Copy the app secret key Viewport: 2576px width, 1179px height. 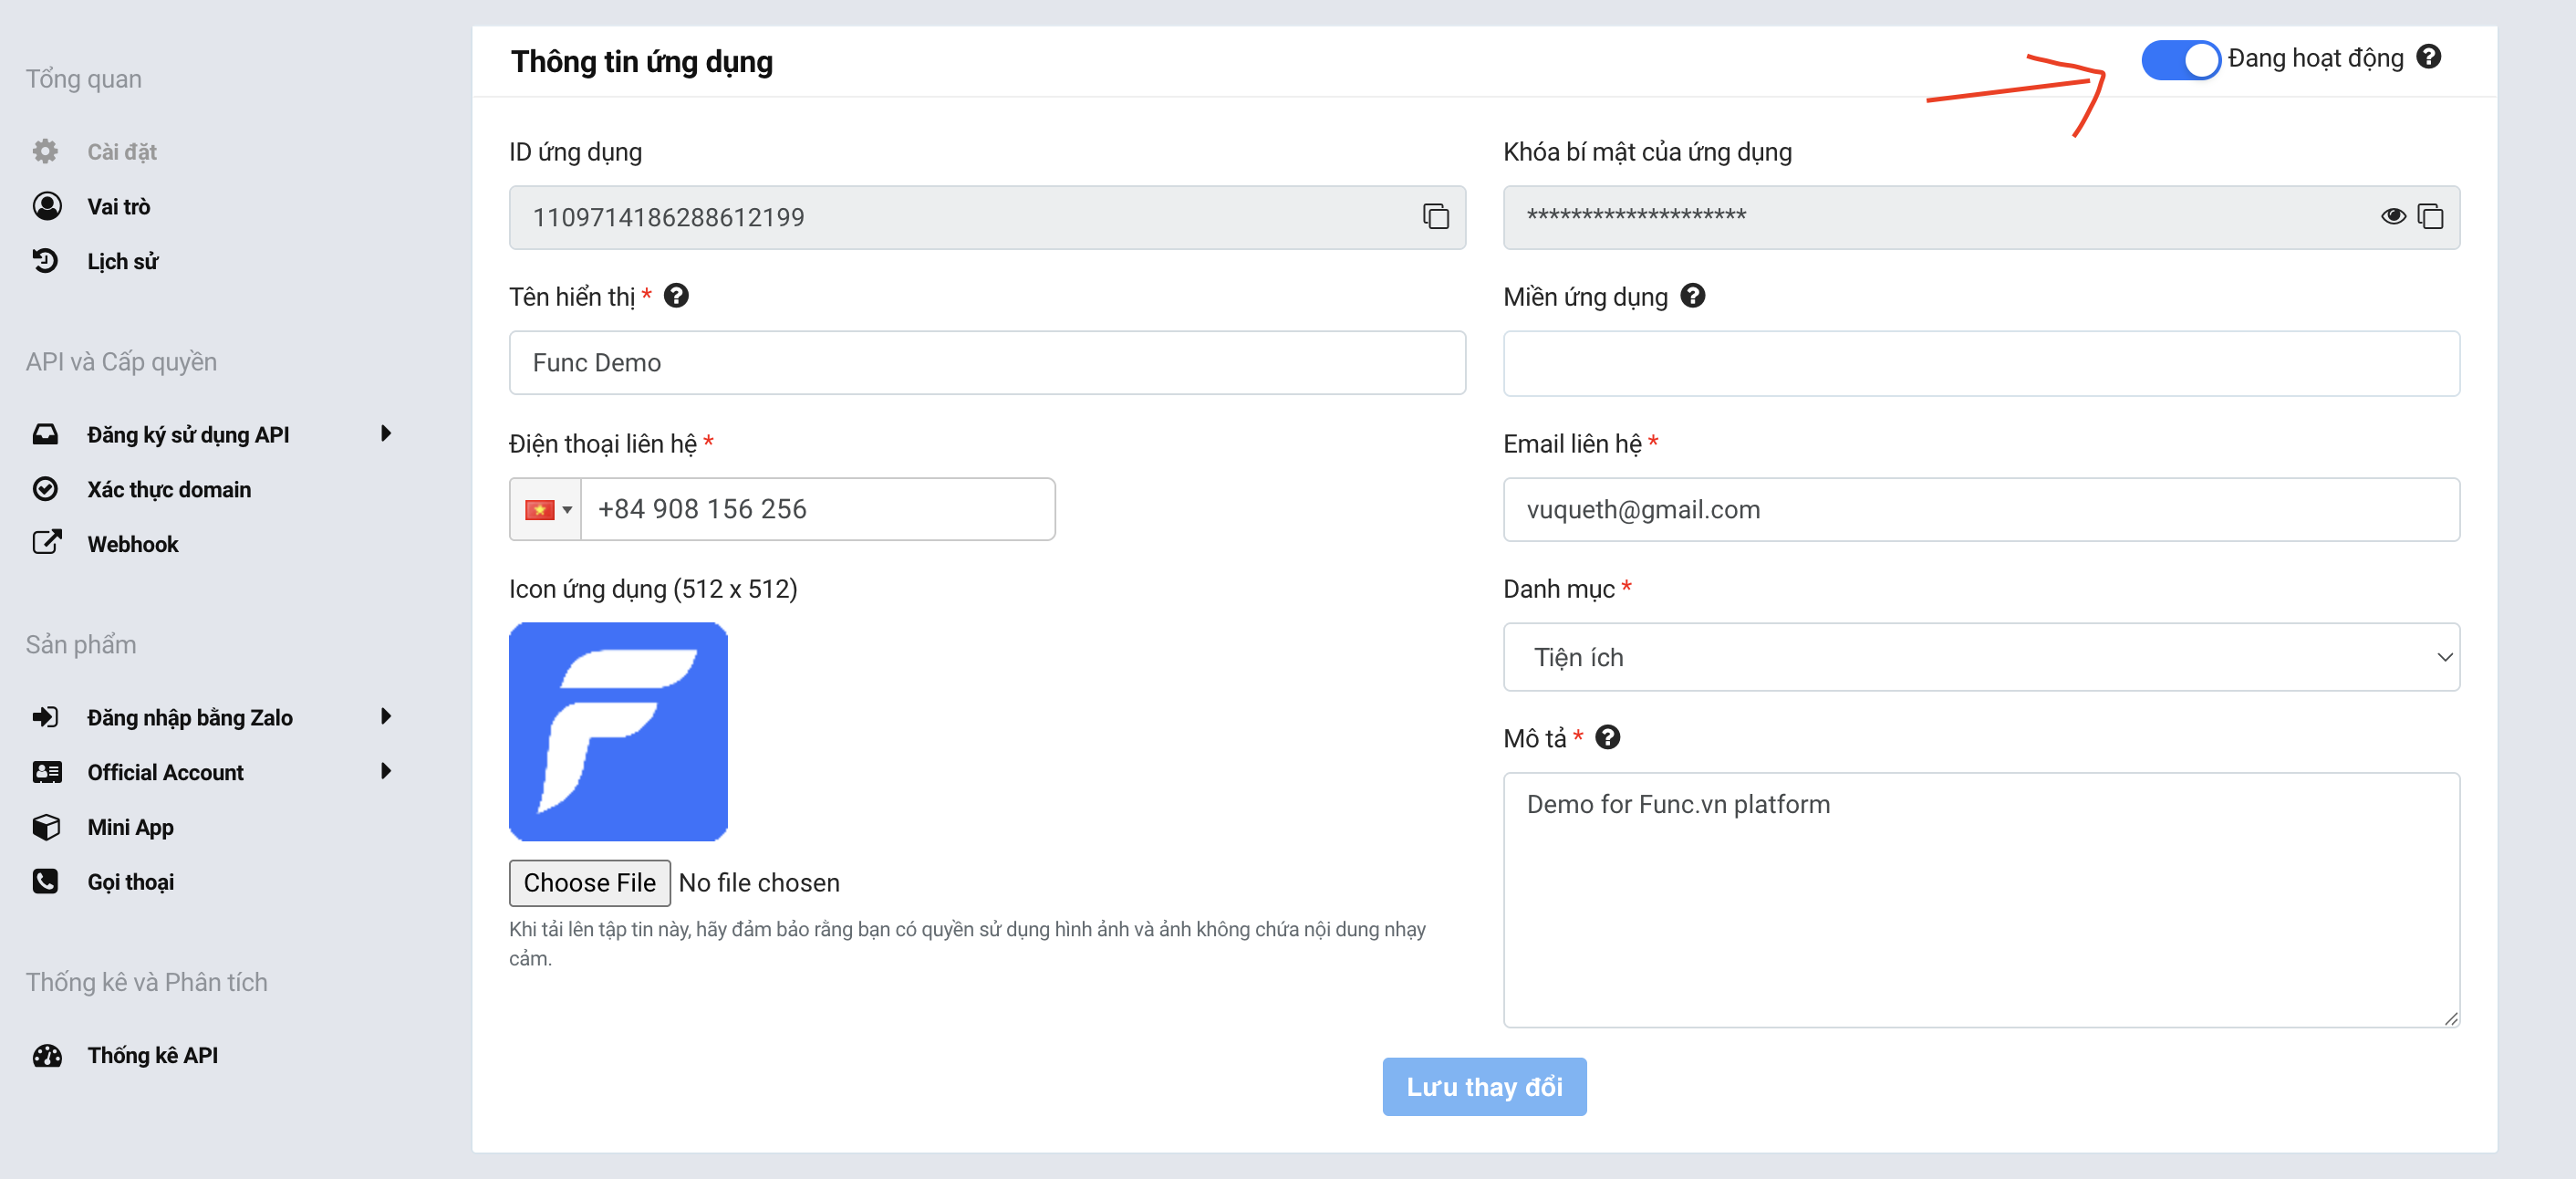click(2430, 216)
